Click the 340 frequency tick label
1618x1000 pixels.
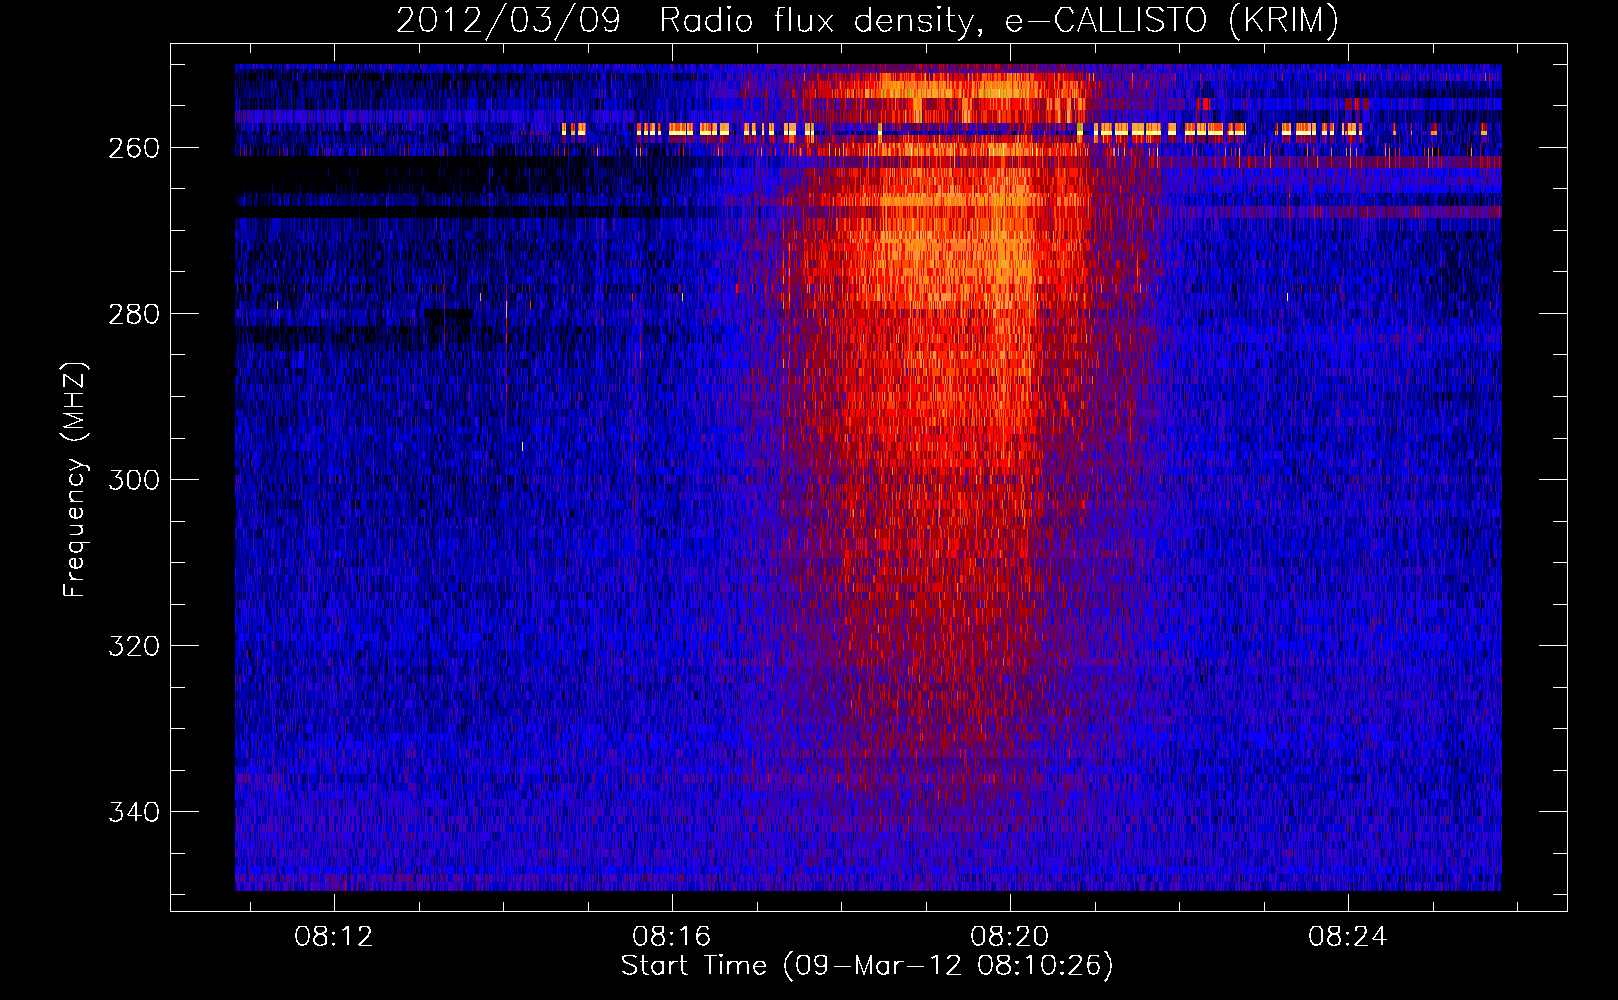[134, 813]
